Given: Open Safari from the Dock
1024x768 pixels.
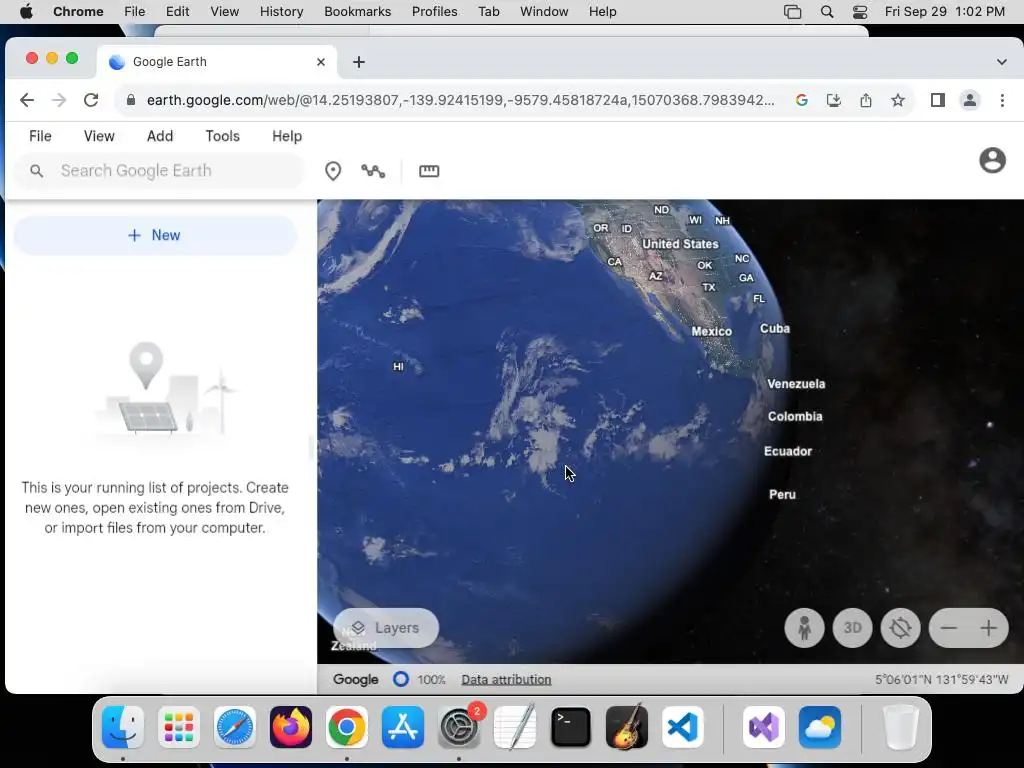Looking at the screenshot, I should pyautogui.click(x=234, y=727).
